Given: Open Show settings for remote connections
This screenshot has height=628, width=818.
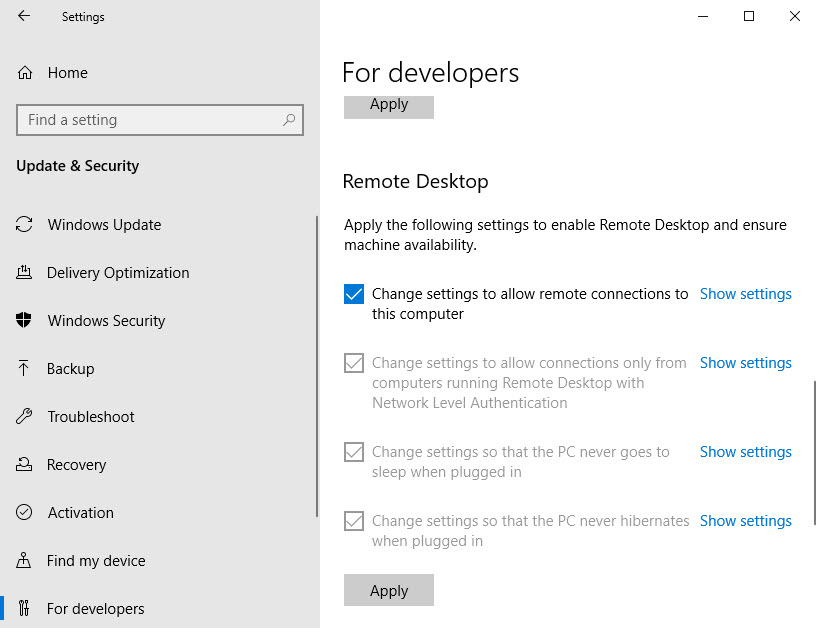Looking at the screenshot, I should click(745, 293).
